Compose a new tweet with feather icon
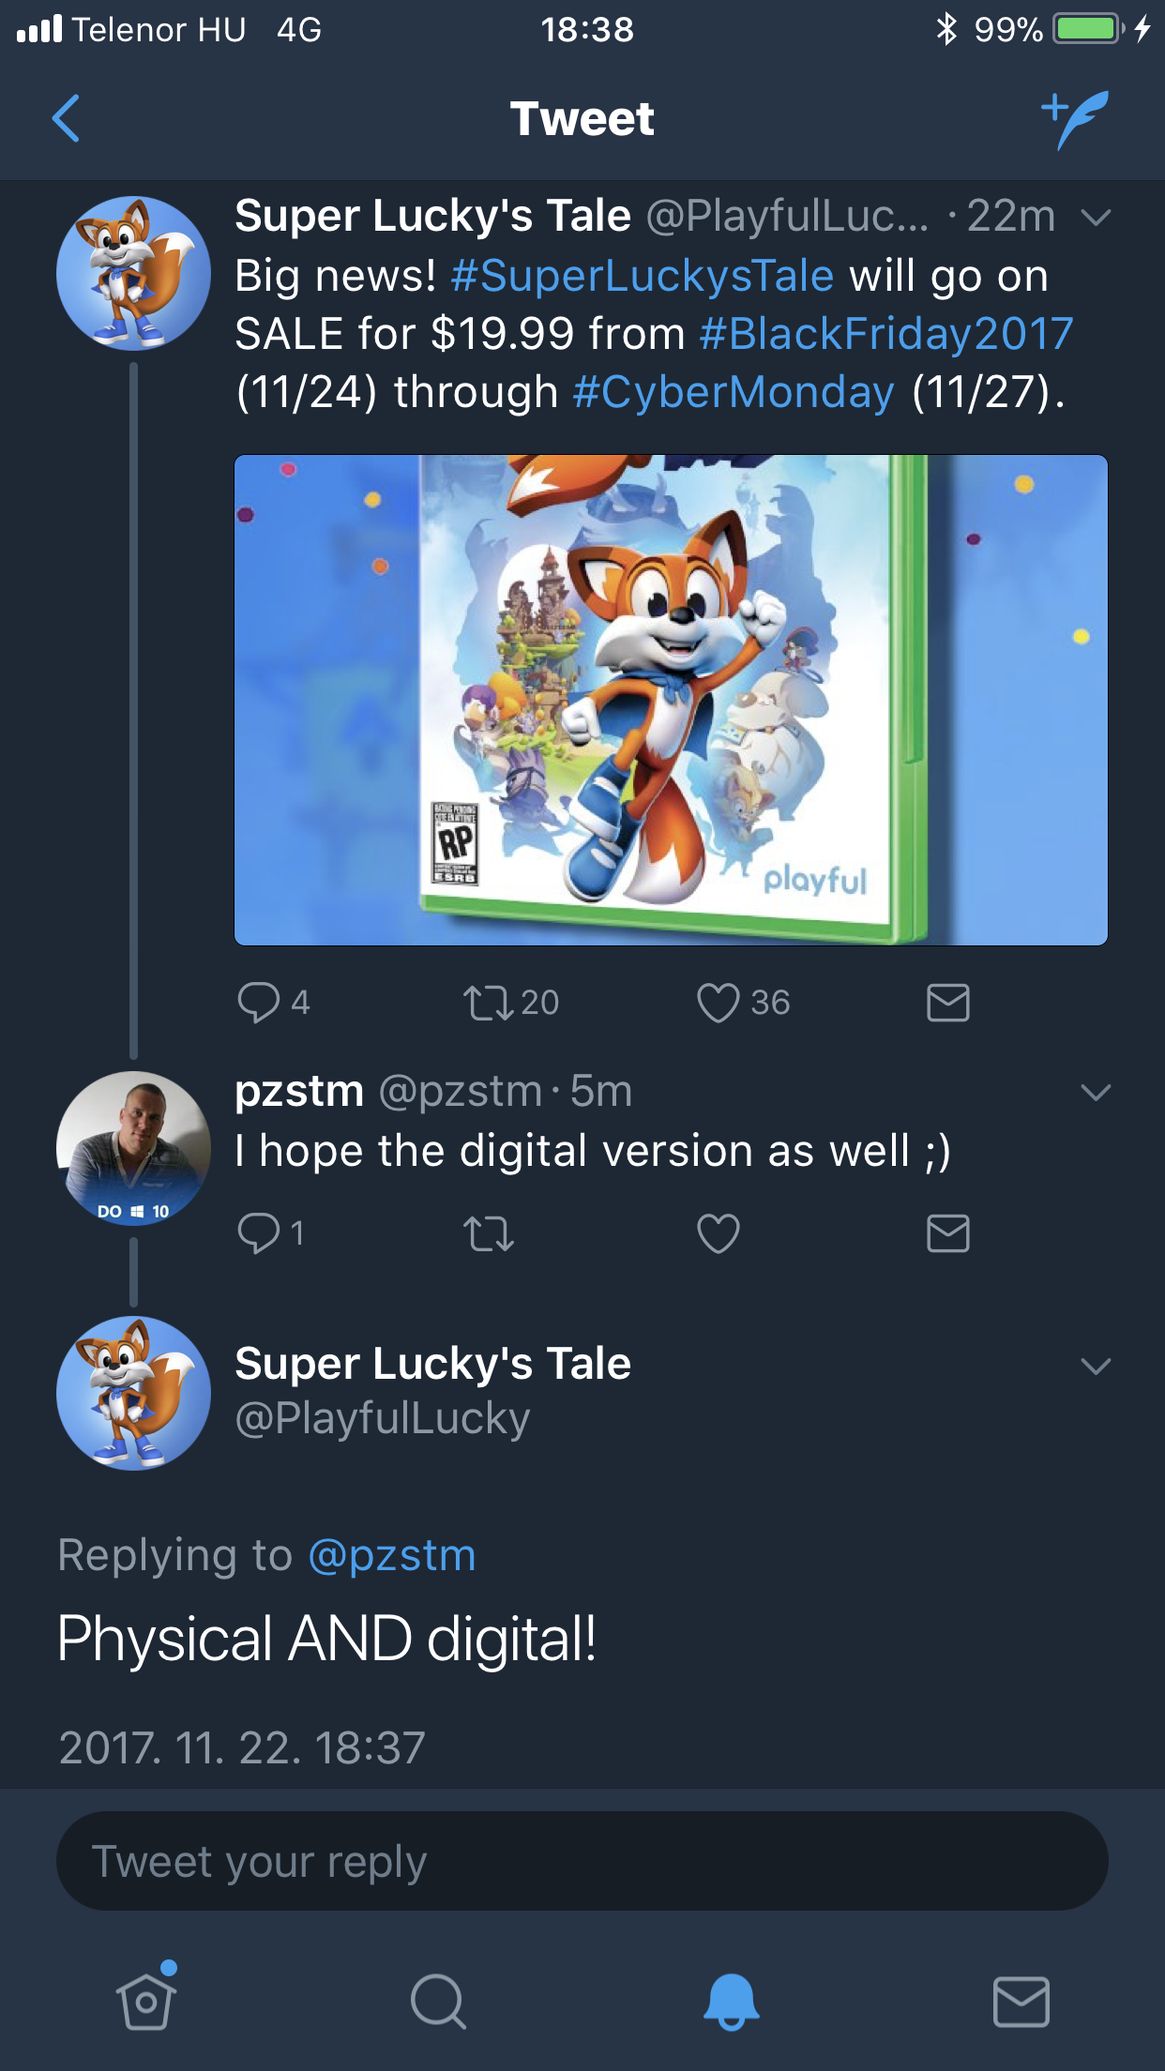1165x2071 pixels. 1075,119
